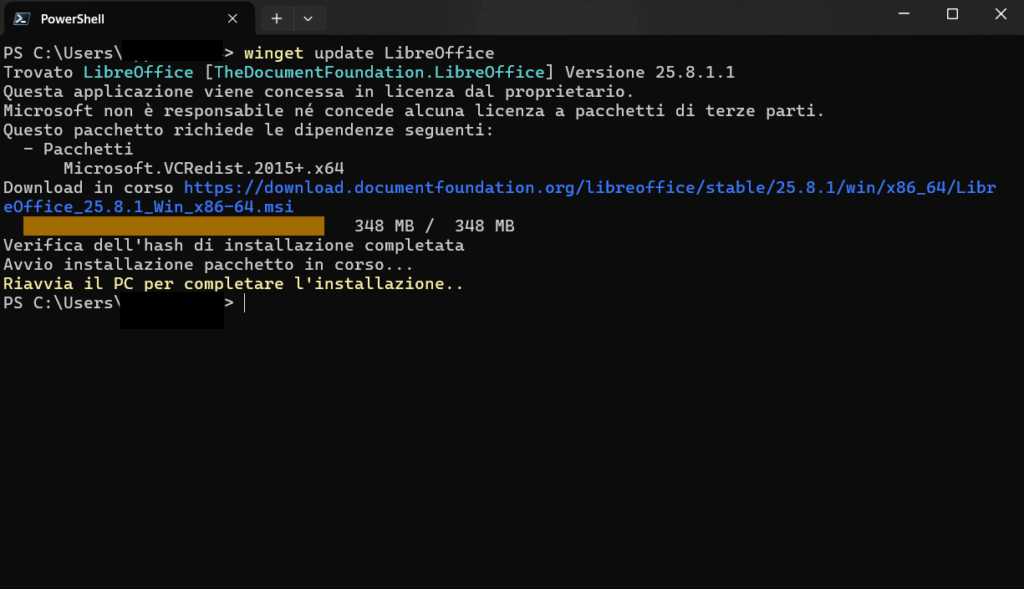Click the '- Pacchetti' line
This screenshot has height=589, width=1024.
pyautogui.click(x=78, y=149)
